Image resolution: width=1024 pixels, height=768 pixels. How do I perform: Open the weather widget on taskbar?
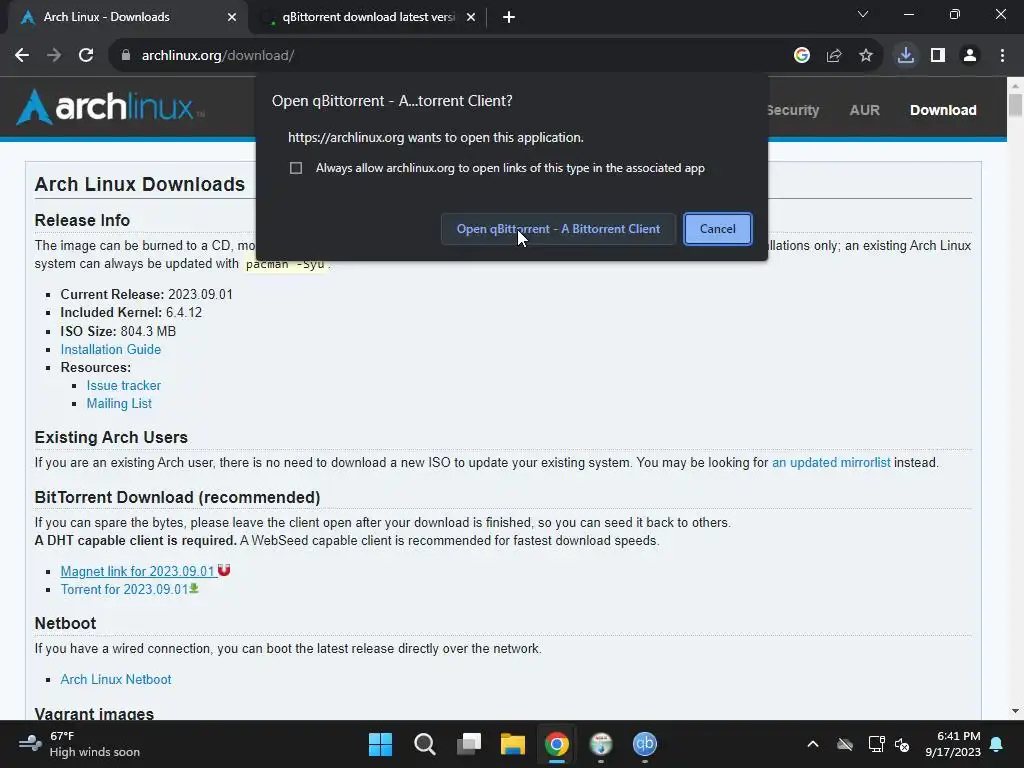pyautogui.click(x=79, y=744)
